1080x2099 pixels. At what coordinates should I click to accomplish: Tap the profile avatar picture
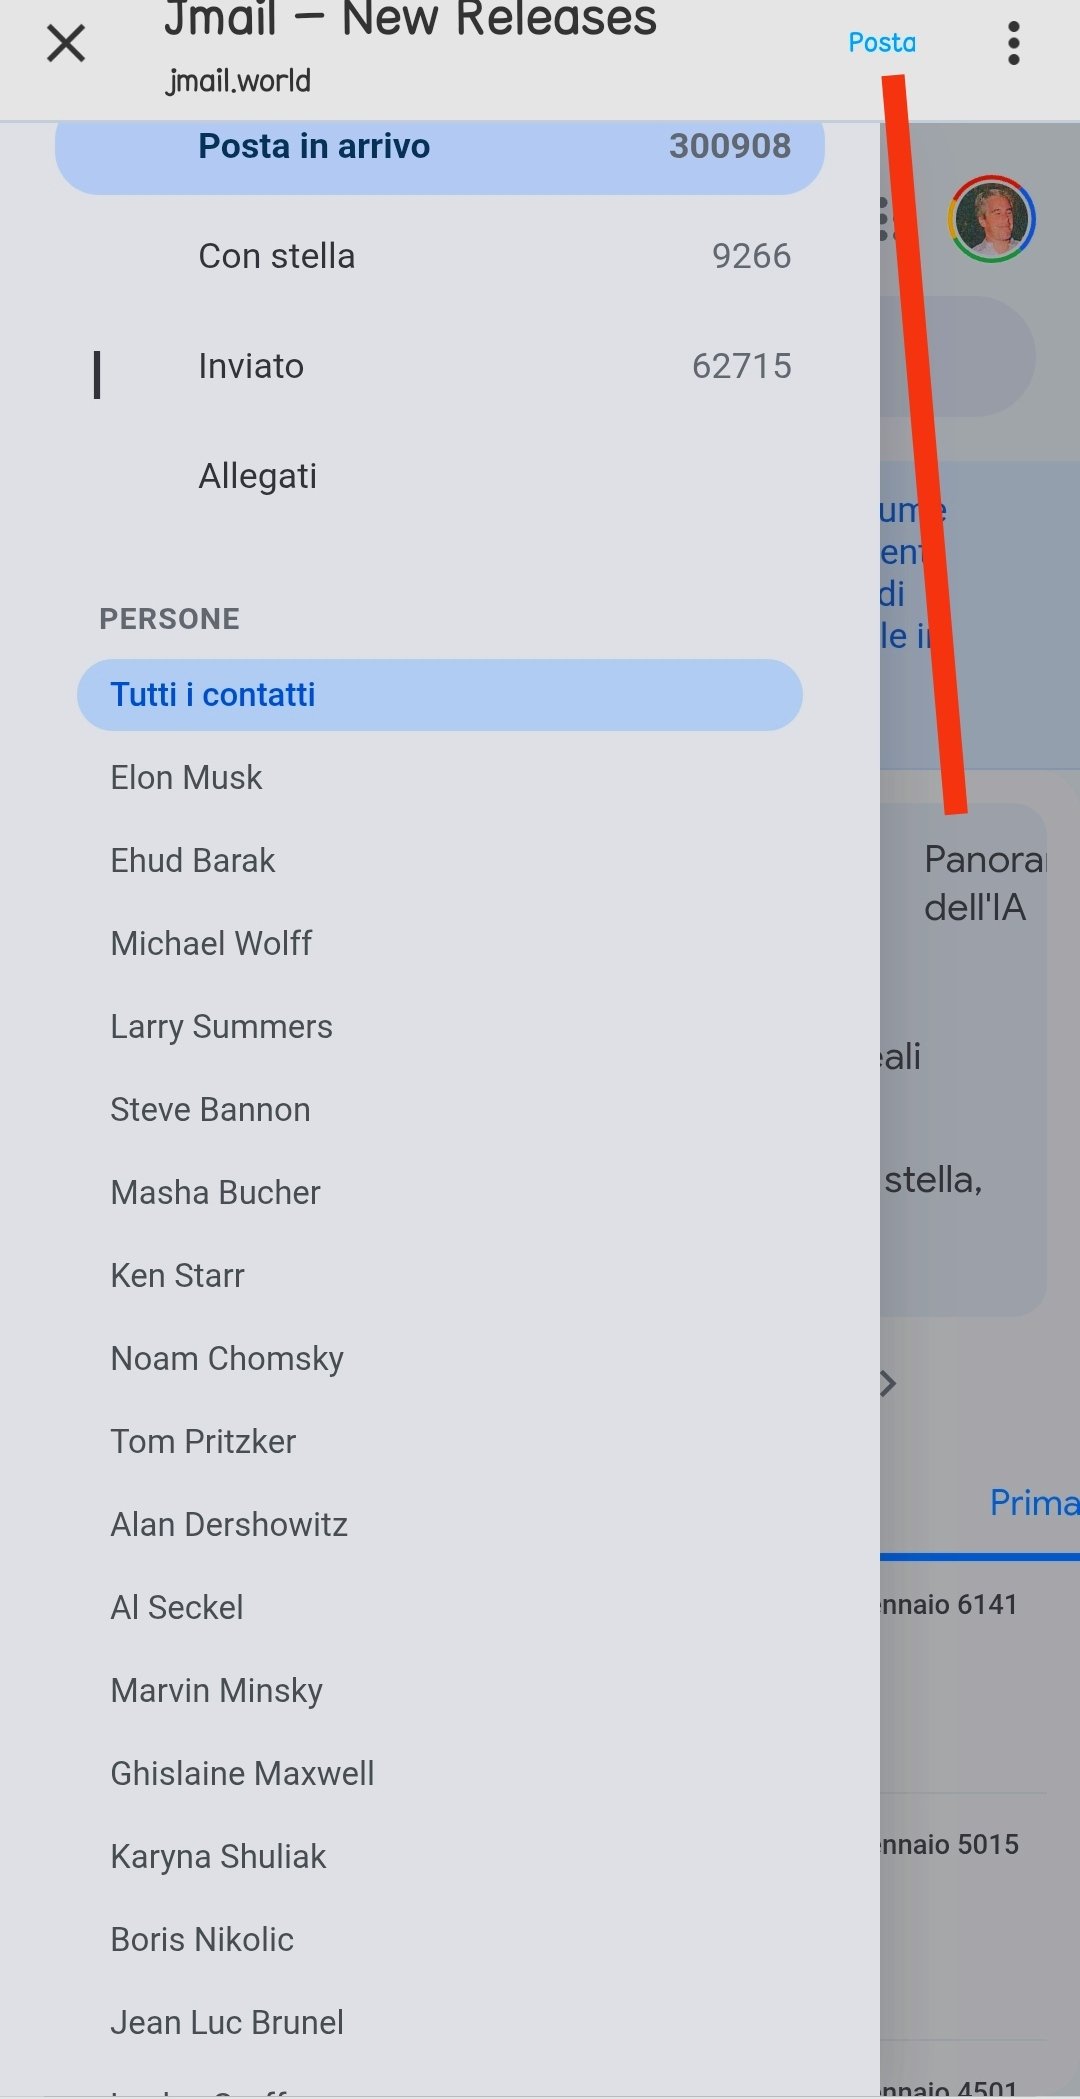[x=991, y=219]
